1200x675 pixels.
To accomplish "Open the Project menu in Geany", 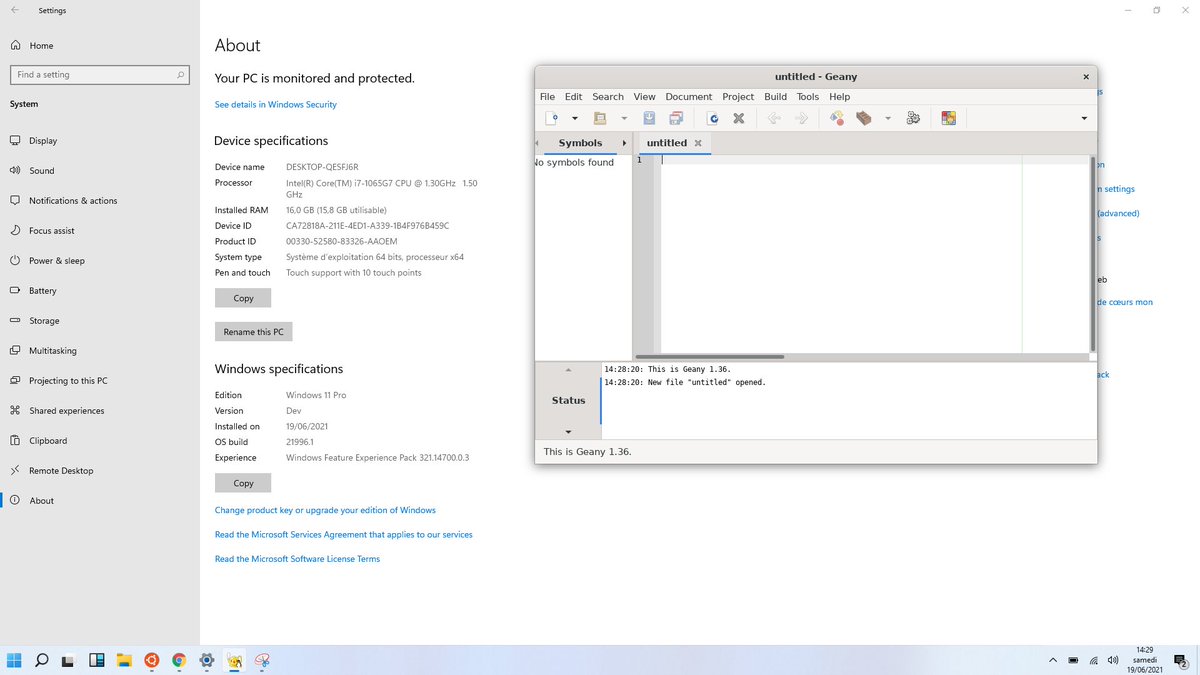I will click(738, 97).
